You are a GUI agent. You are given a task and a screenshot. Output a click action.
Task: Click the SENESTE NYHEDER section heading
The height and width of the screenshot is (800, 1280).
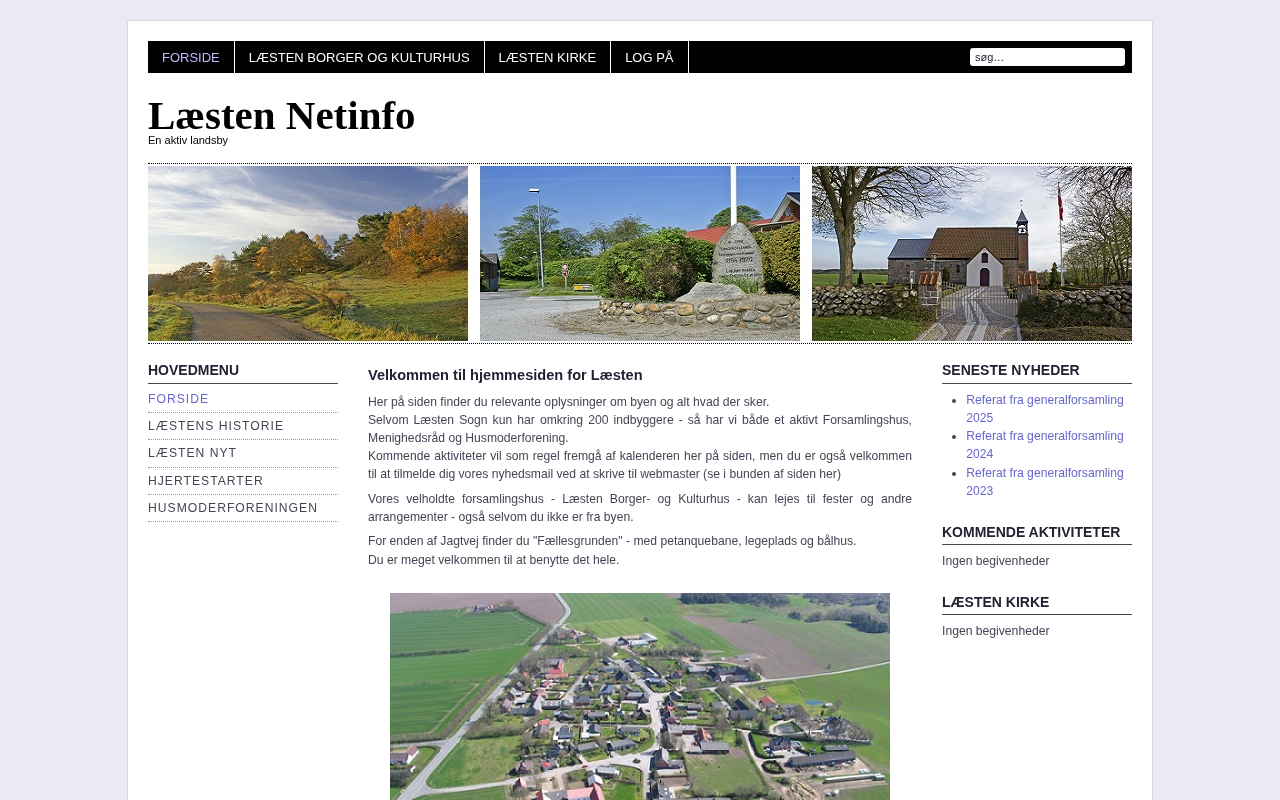[x=1011, y=370]
